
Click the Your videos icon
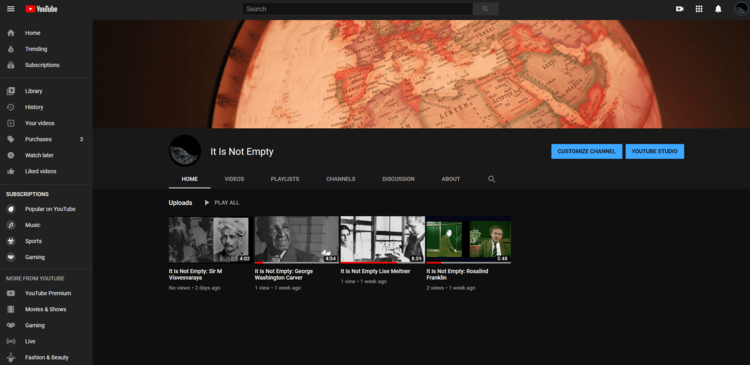(x=11, y=123)
